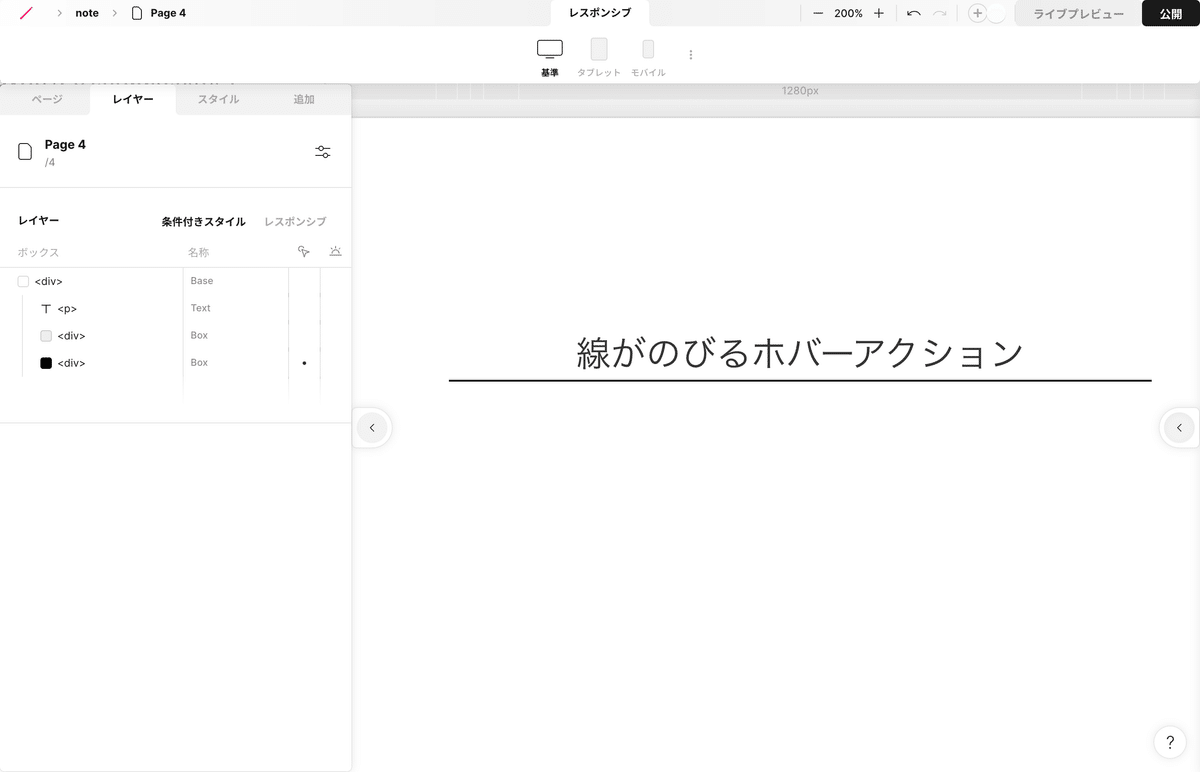Viewport: 1200px width, 772px height.
Task: Click the sunrise animation column icon
Action: click(336, 251)
